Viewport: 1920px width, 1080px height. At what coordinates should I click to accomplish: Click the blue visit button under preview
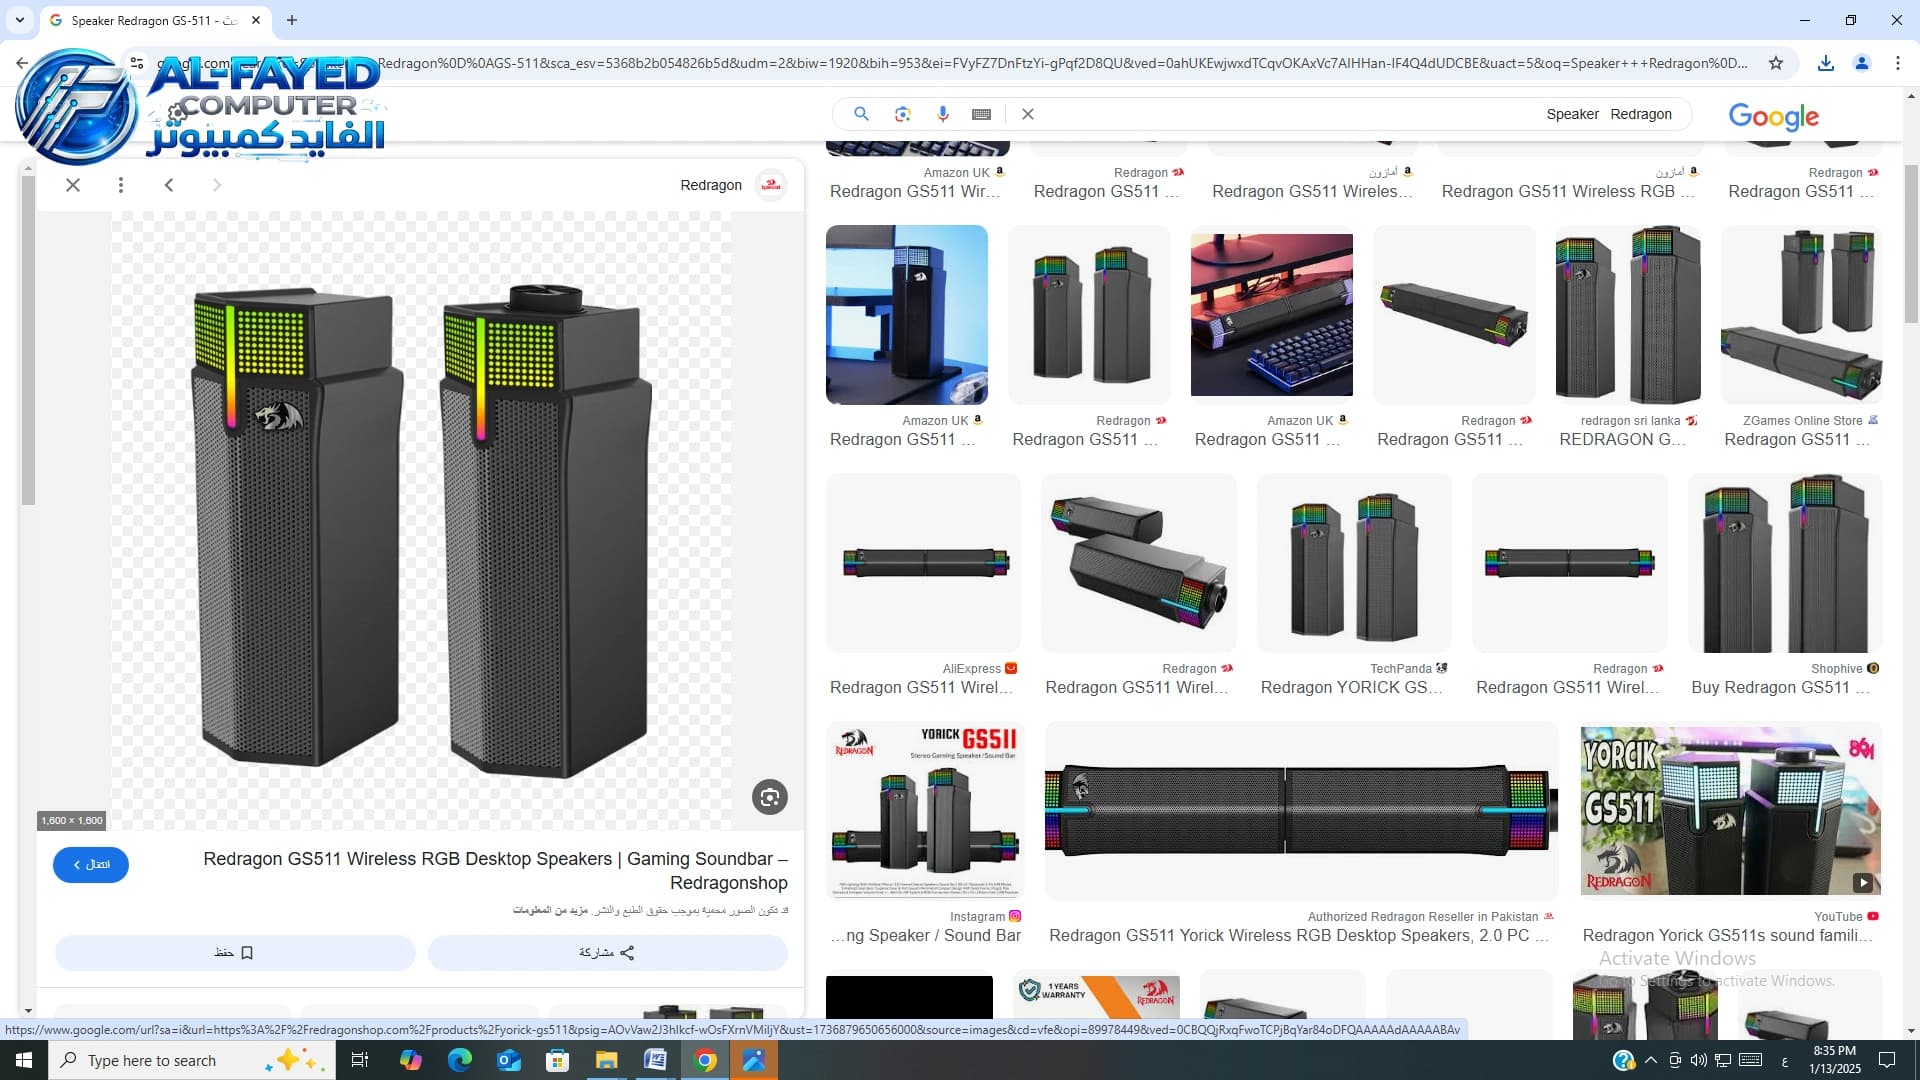point(91,865)
